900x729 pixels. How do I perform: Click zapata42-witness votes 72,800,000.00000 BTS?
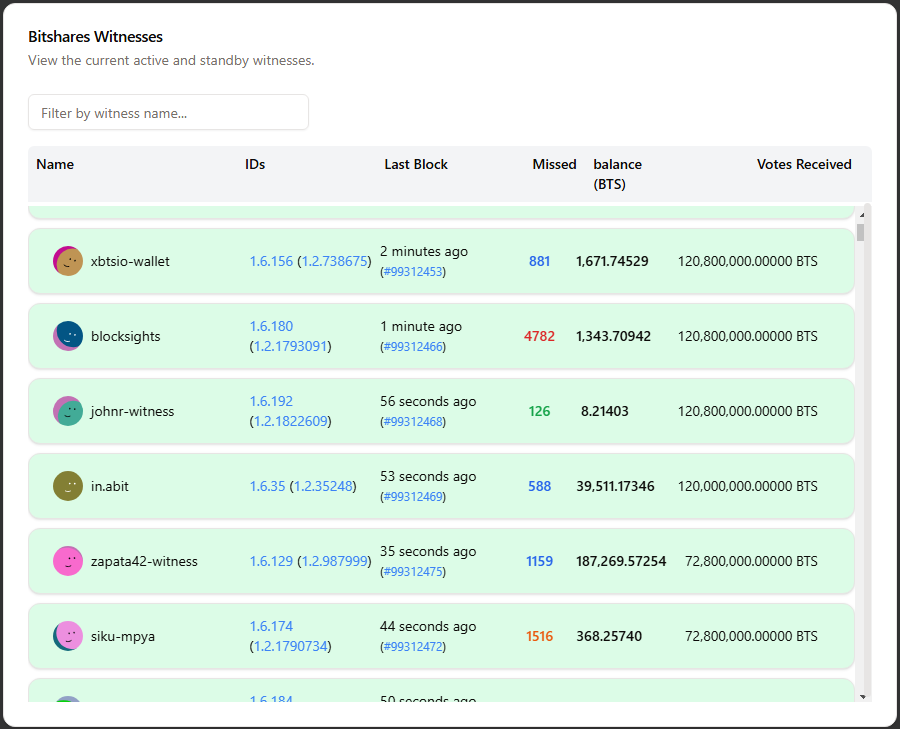(x=751, y=561)
